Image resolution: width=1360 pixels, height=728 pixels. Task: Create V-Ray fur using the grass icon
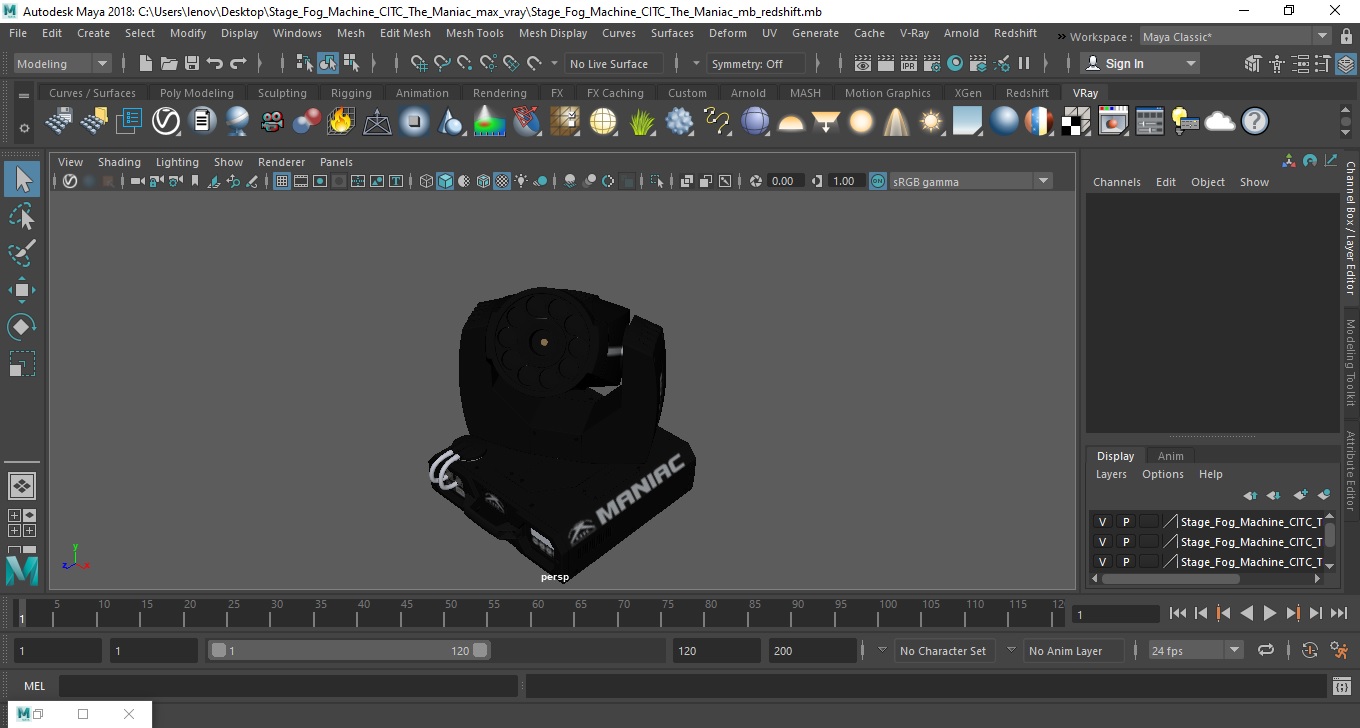point(641,122)
